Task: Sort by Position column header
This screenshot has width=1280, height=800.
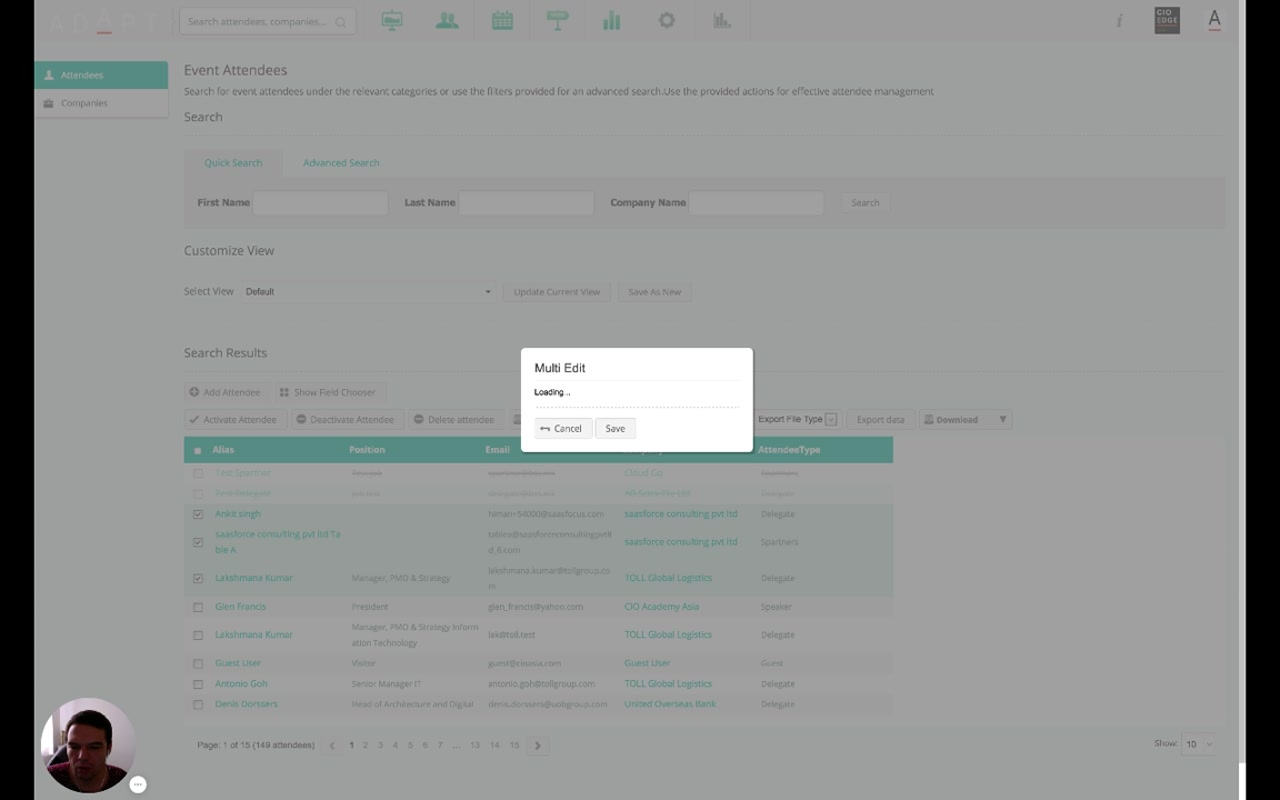Action: point(367,450)
